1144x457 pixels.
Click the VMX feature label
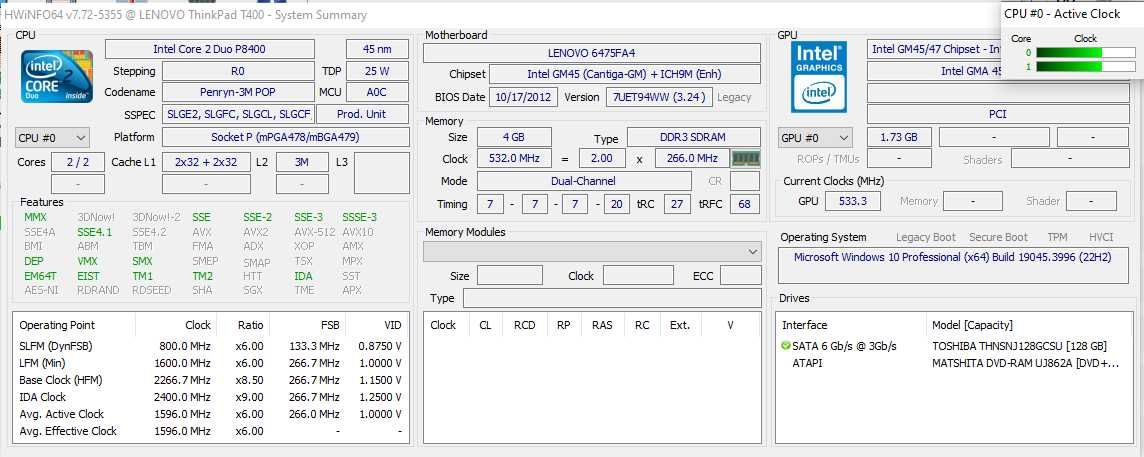coord(87,261)
